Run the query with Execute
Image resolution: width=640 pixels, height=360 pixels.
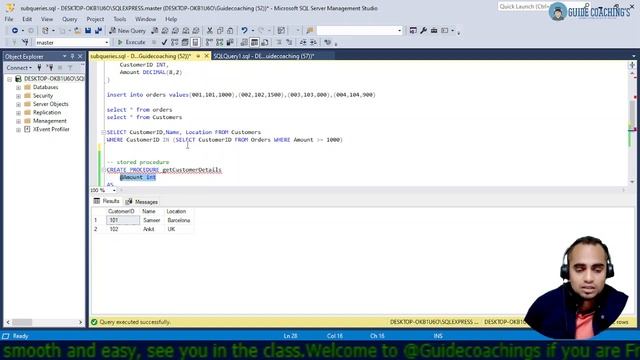click(x=131, y=42)
